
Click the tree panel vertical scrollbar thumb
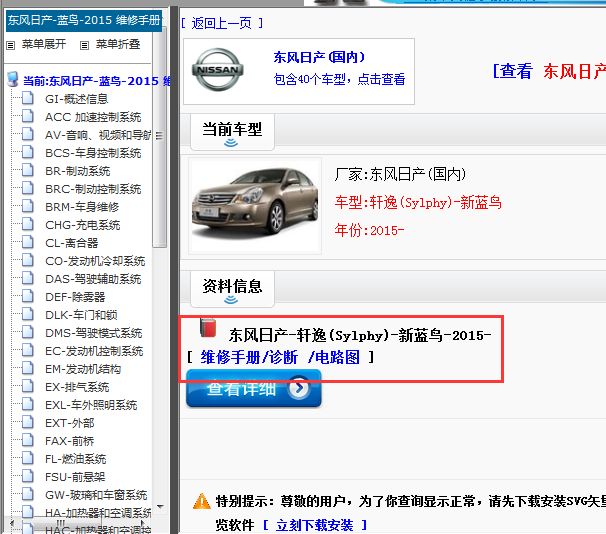point(159,137)
